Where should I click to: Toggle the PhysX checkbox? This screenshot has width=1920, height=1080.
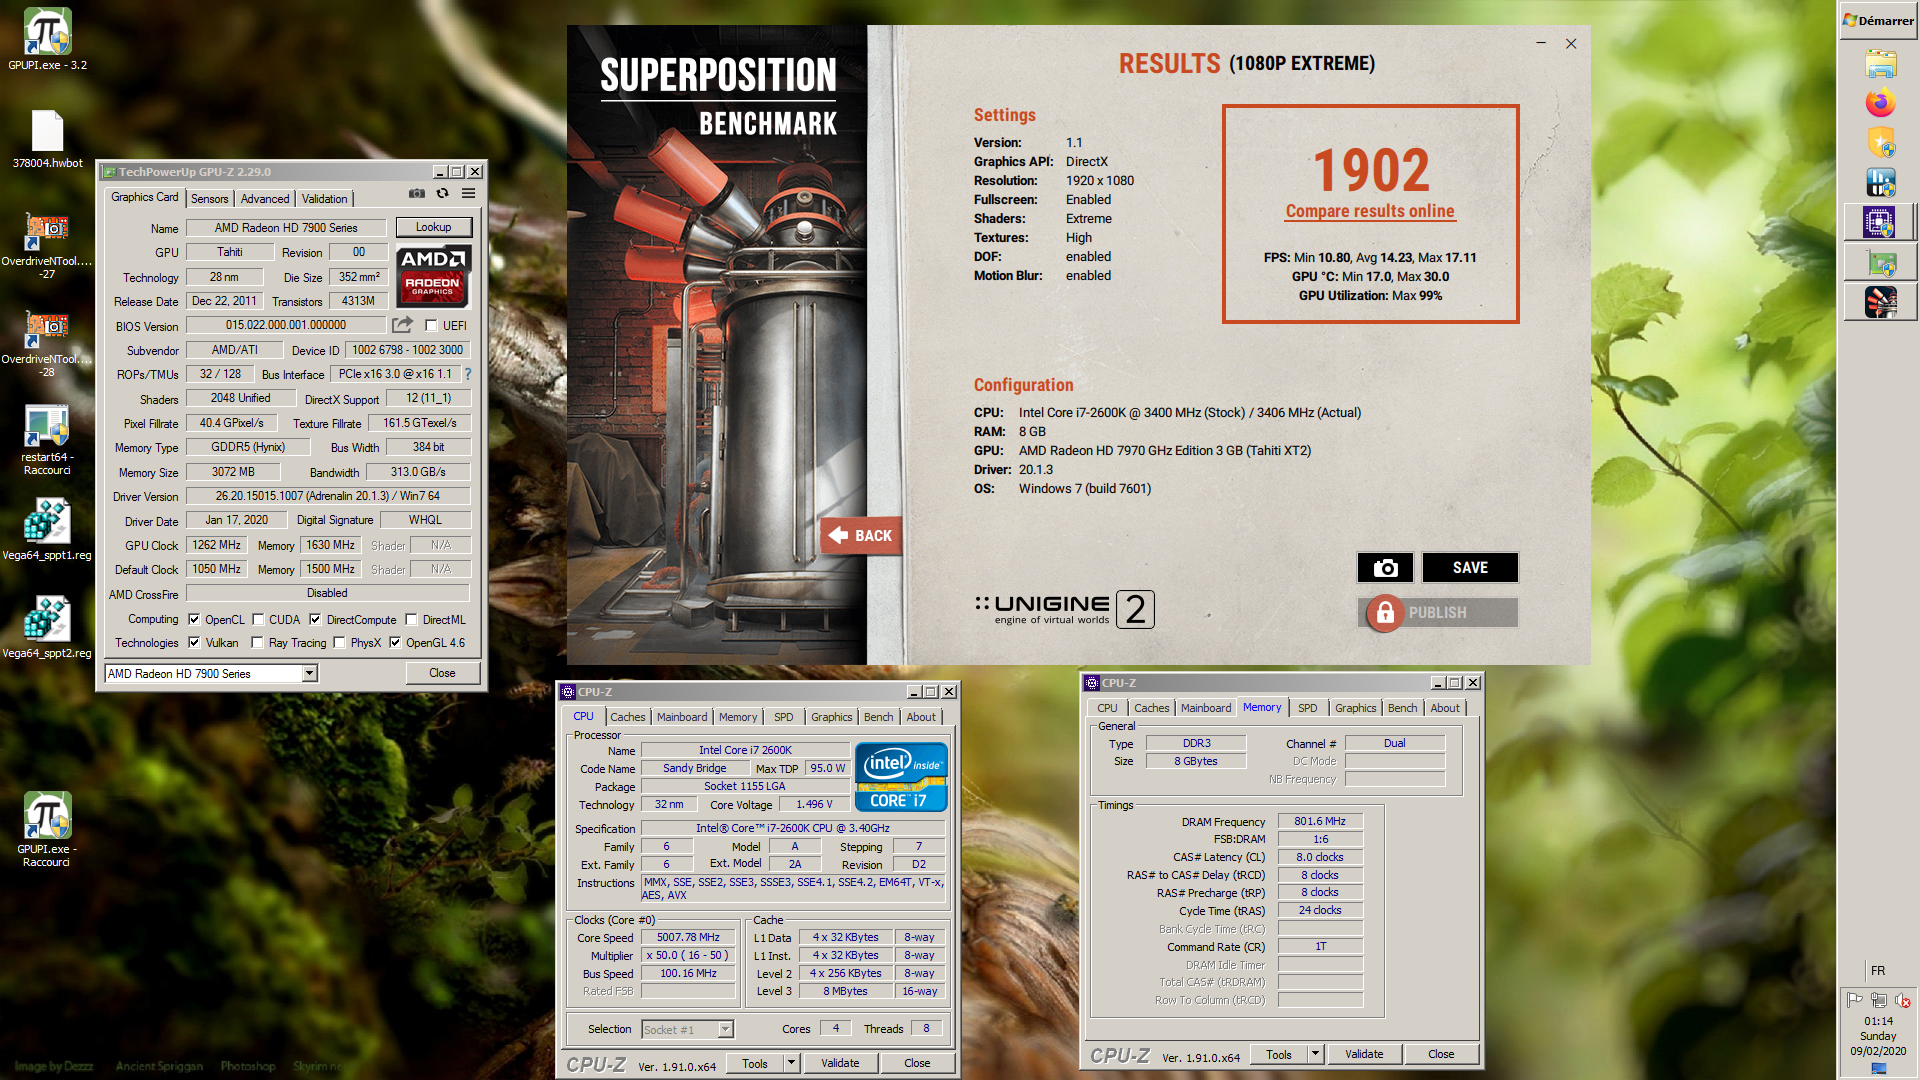coord(339,642)
